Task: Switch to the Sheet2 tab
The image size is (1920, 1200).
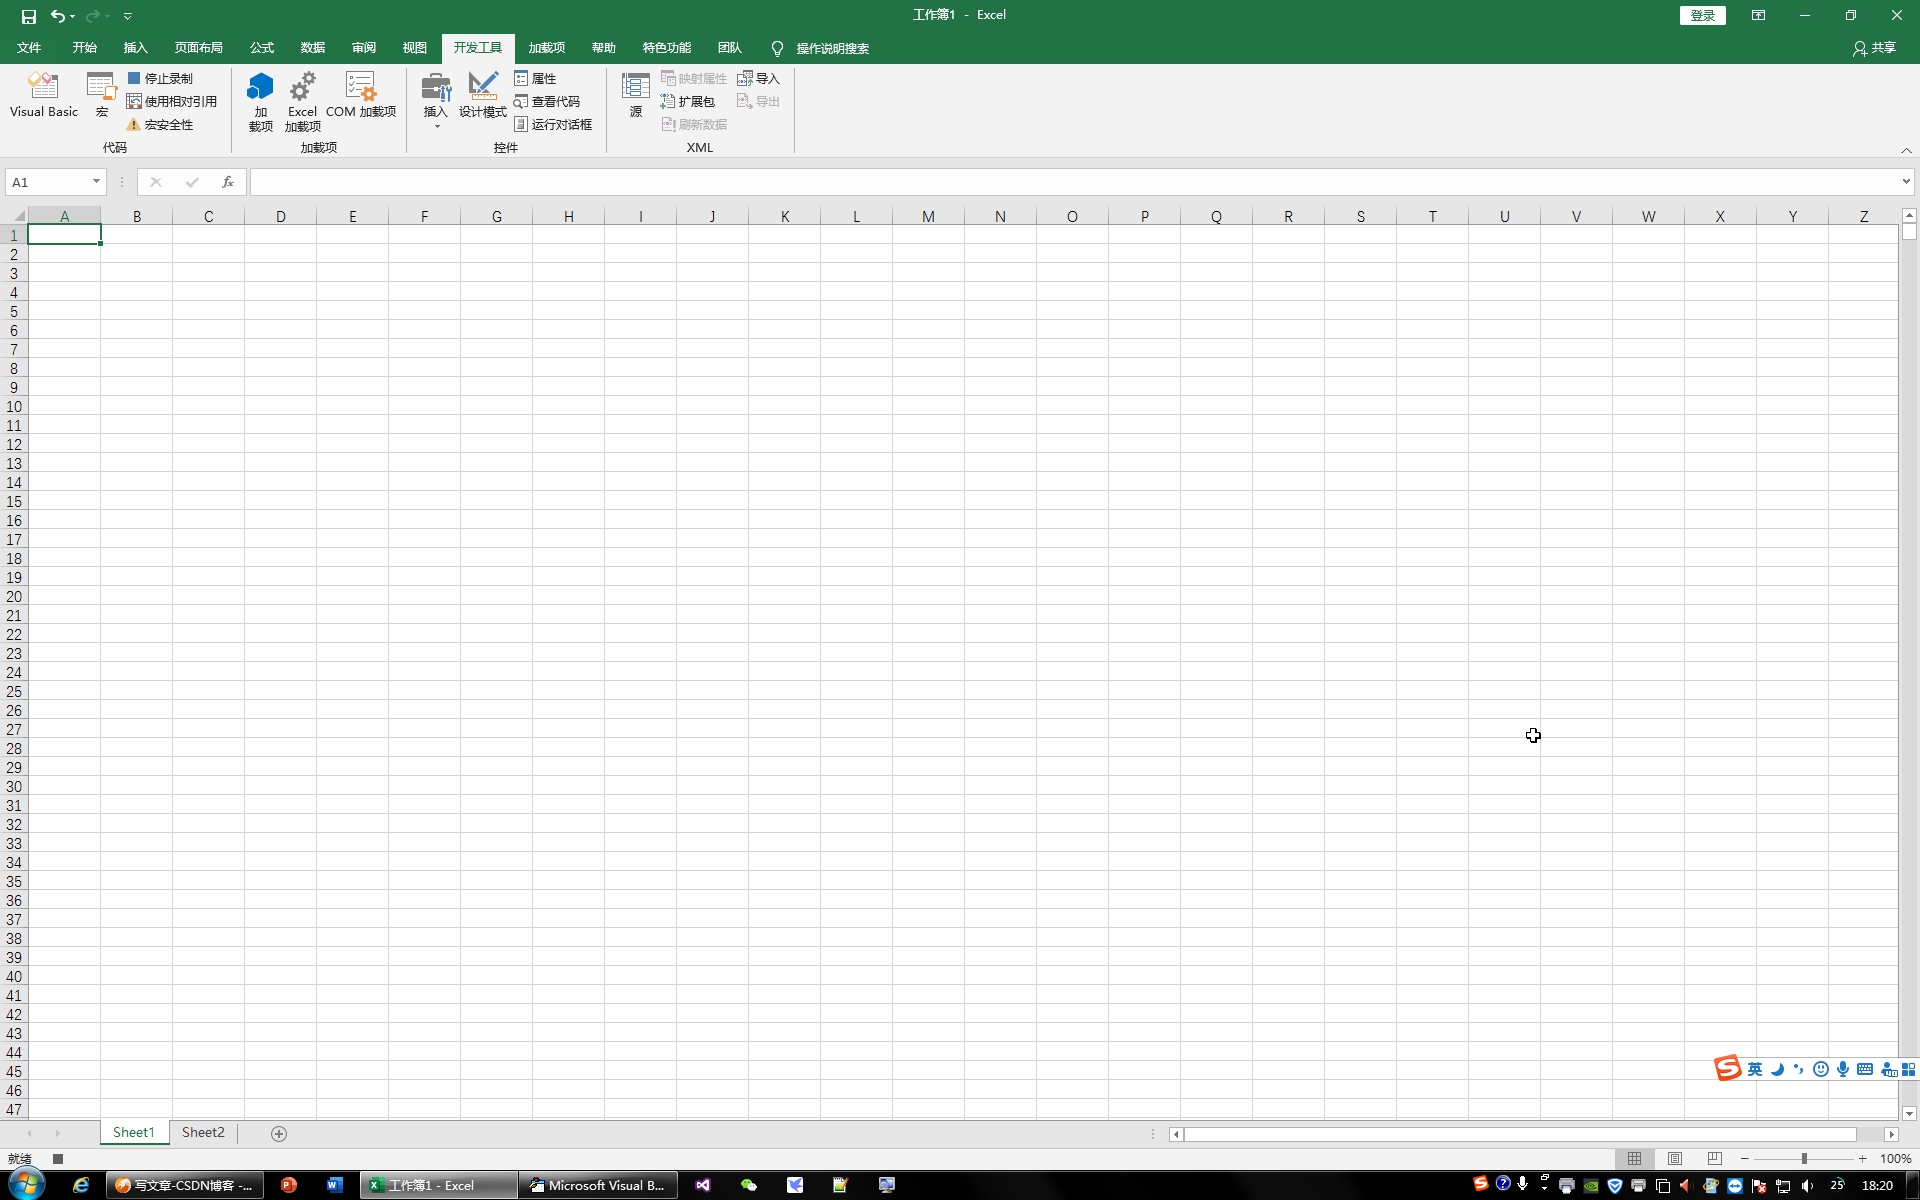Action: pos(203,1133)
